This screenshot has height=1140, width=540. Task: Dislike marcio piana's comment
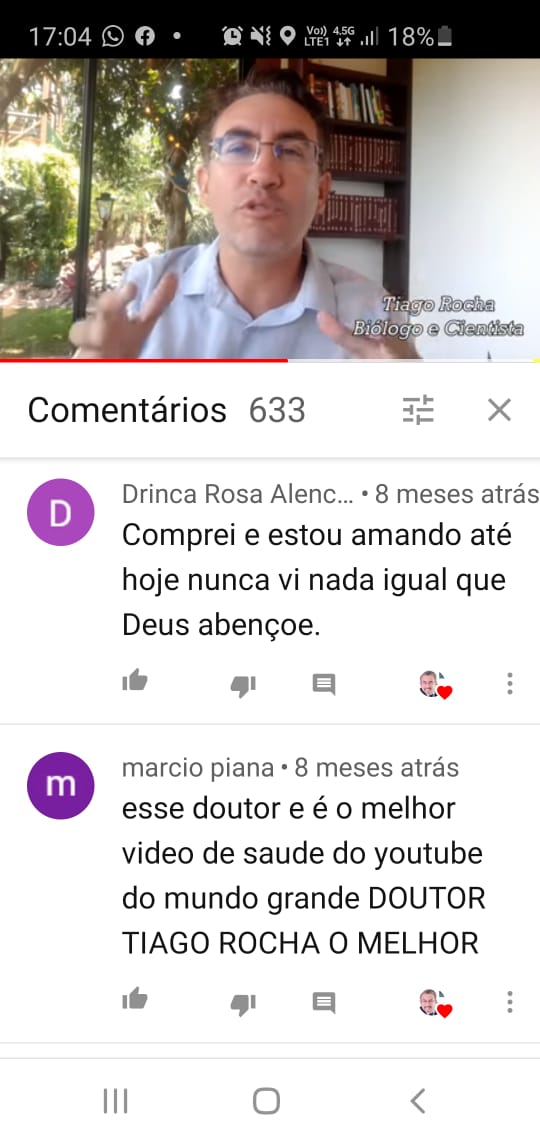pyautogui.click(x=243, y=1004)
